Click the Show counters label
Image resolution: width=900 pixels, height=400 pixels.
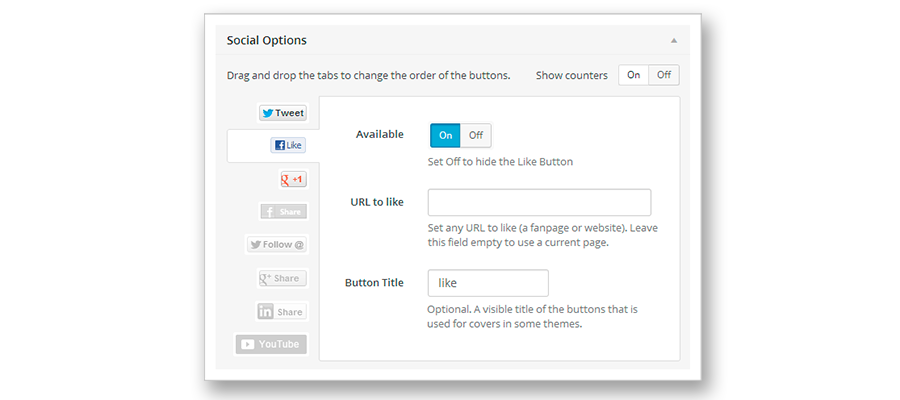571,76
